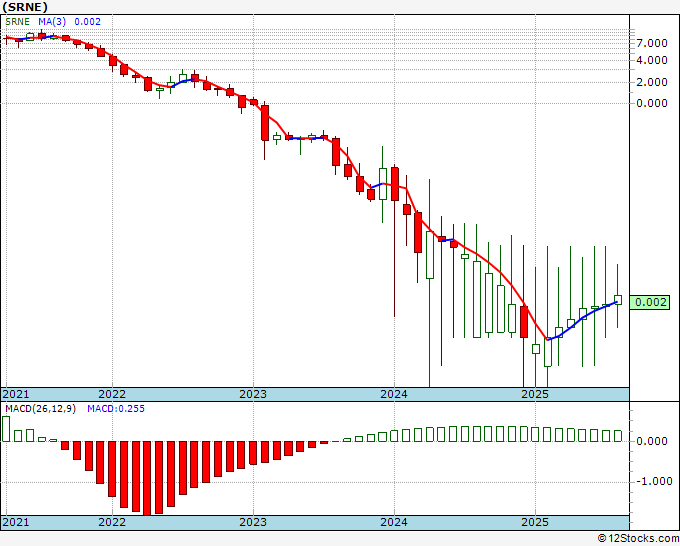
Task: Click the latest green candlestick beside 0.002 tag
Action: (618, 300)
